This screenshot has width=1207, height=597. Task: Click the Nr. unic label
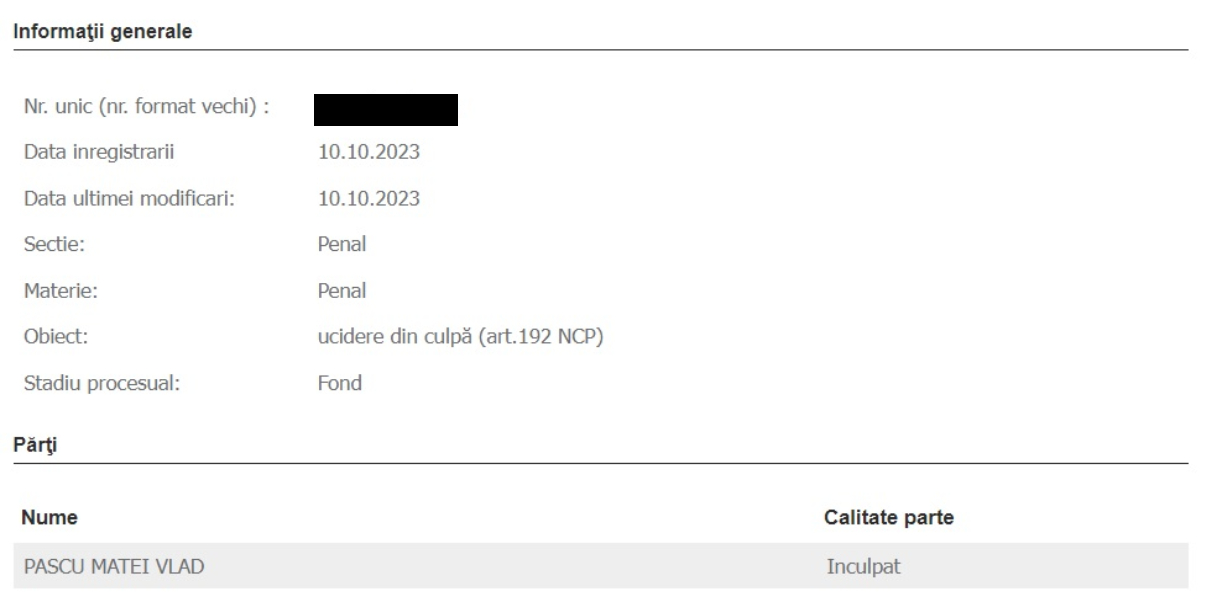[147, 108]
